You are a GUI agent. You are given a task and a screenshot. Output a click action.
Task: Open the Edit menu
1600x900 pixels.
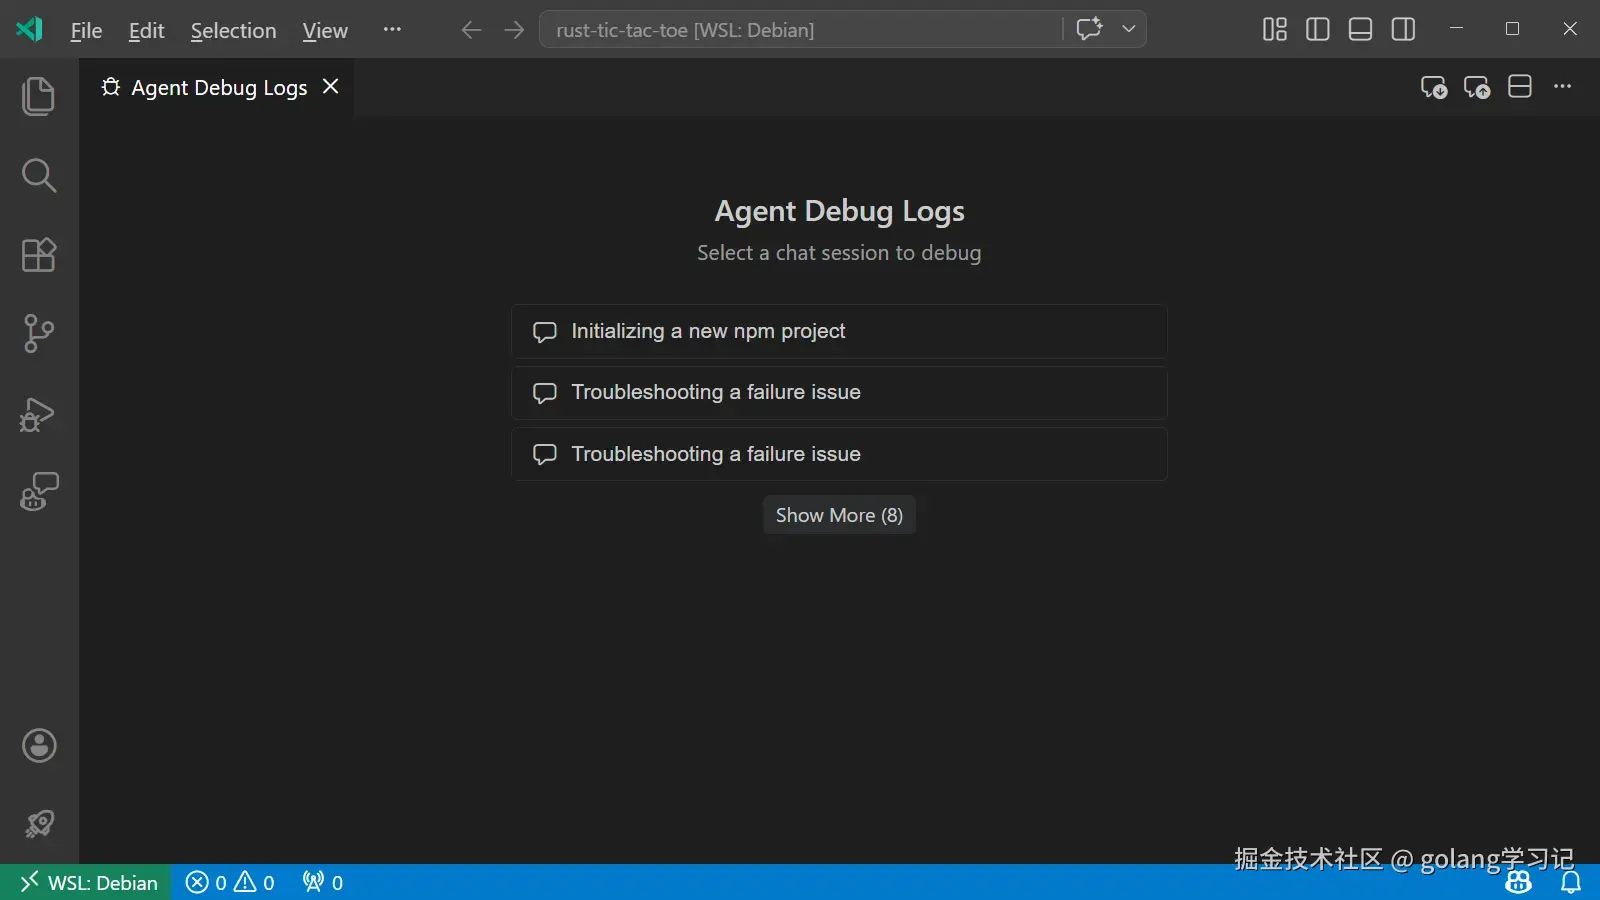tap(146, 30)
